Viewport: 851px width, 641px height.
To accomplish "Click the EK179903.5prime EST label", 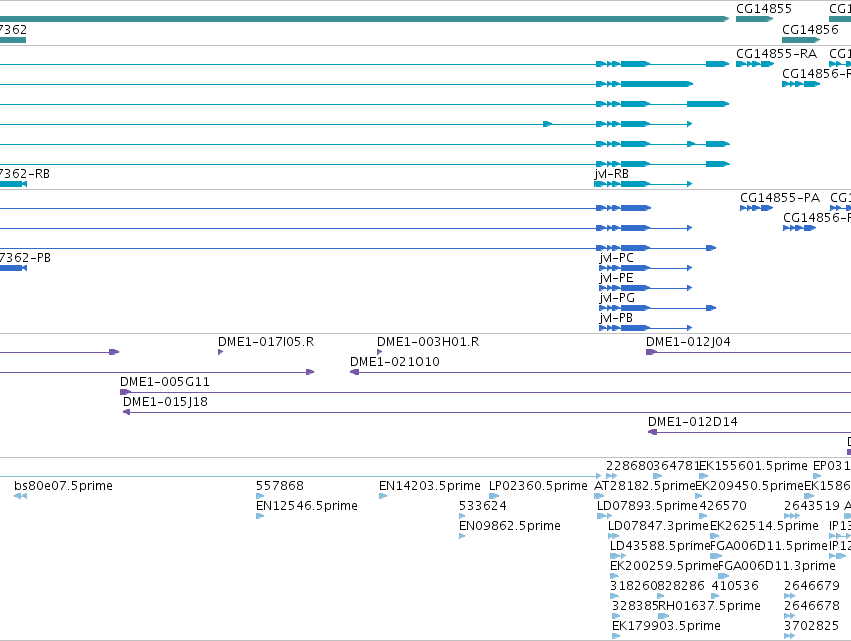I will [x=666, y=626].
